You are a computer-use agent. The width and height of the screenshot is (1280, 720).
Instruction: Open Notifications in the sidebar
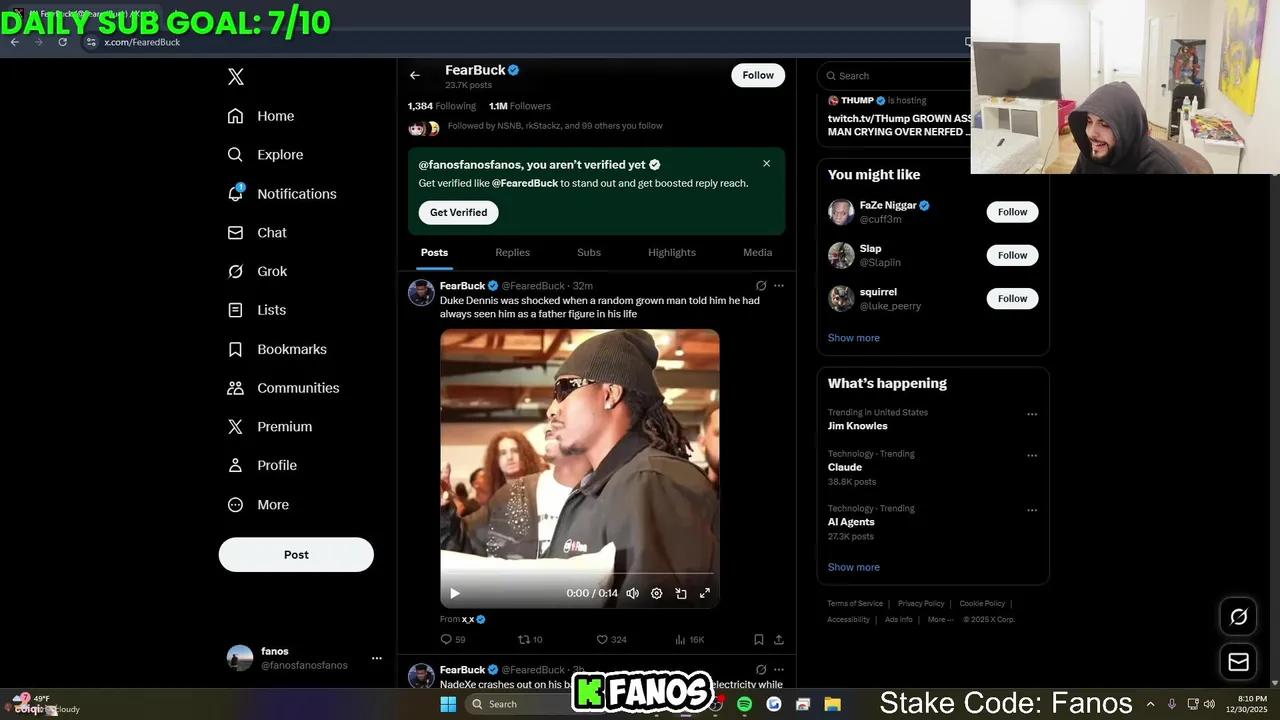(282, 194)
